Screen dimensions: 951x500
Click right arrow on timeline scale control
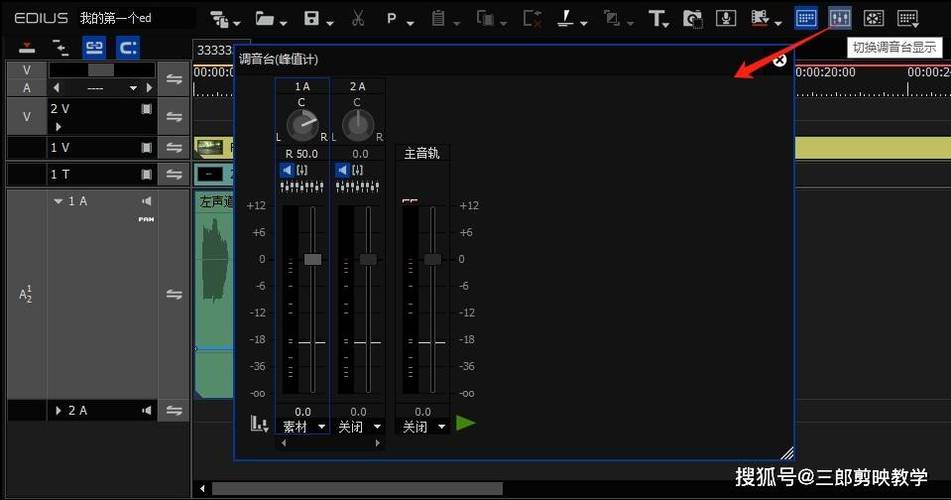click(x=149, y=88)
